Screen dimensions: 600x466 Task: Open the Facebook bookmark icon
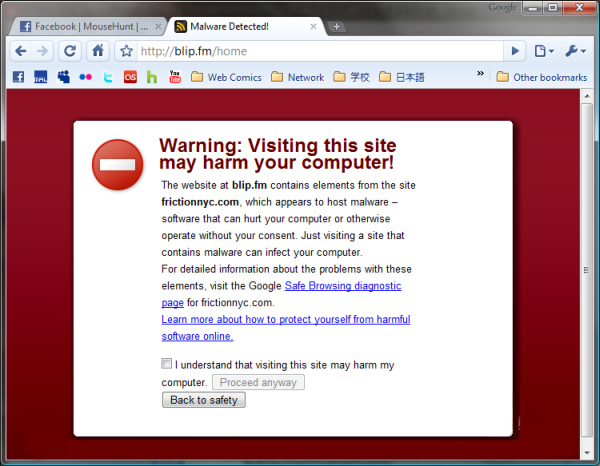pyautogui.click(x=18, y=77)
